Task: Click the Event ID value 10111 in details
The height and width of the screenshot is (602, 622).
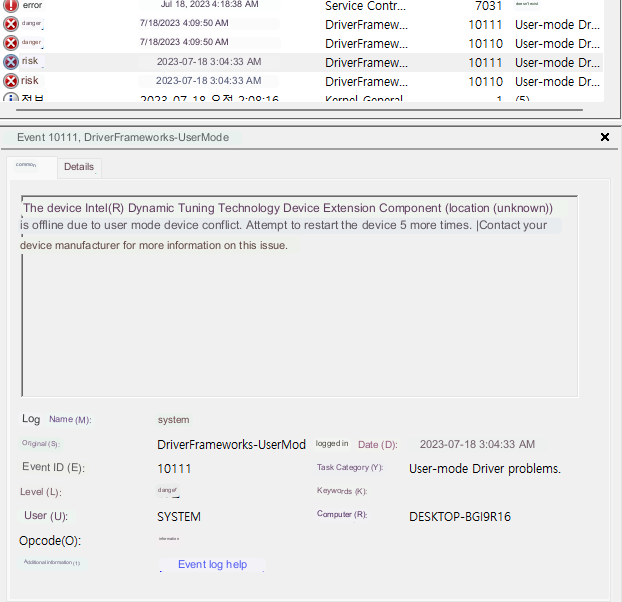Action: pos(174,468)
